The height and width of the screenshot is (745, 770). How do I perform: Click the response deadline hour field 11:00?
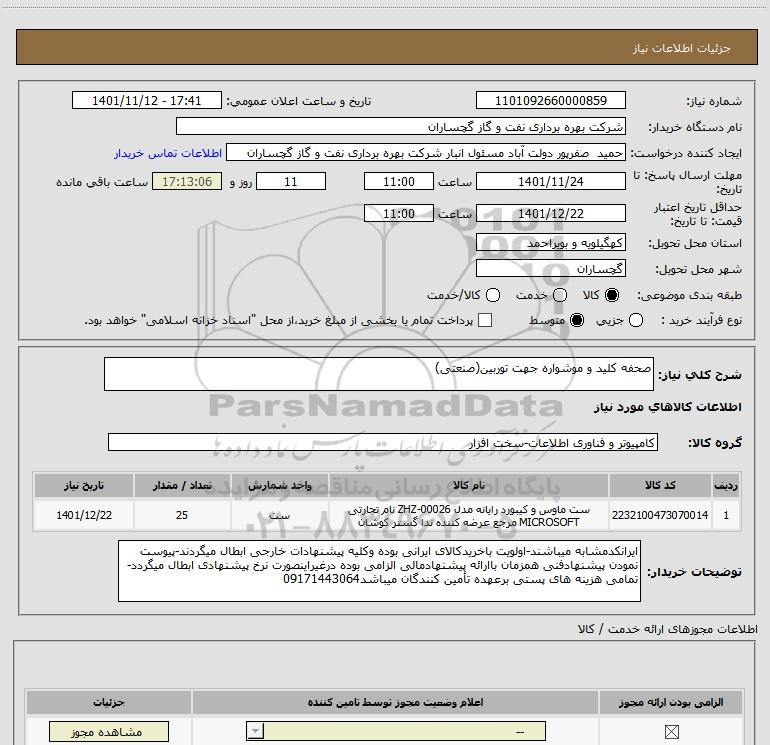[x=399, y=182]
